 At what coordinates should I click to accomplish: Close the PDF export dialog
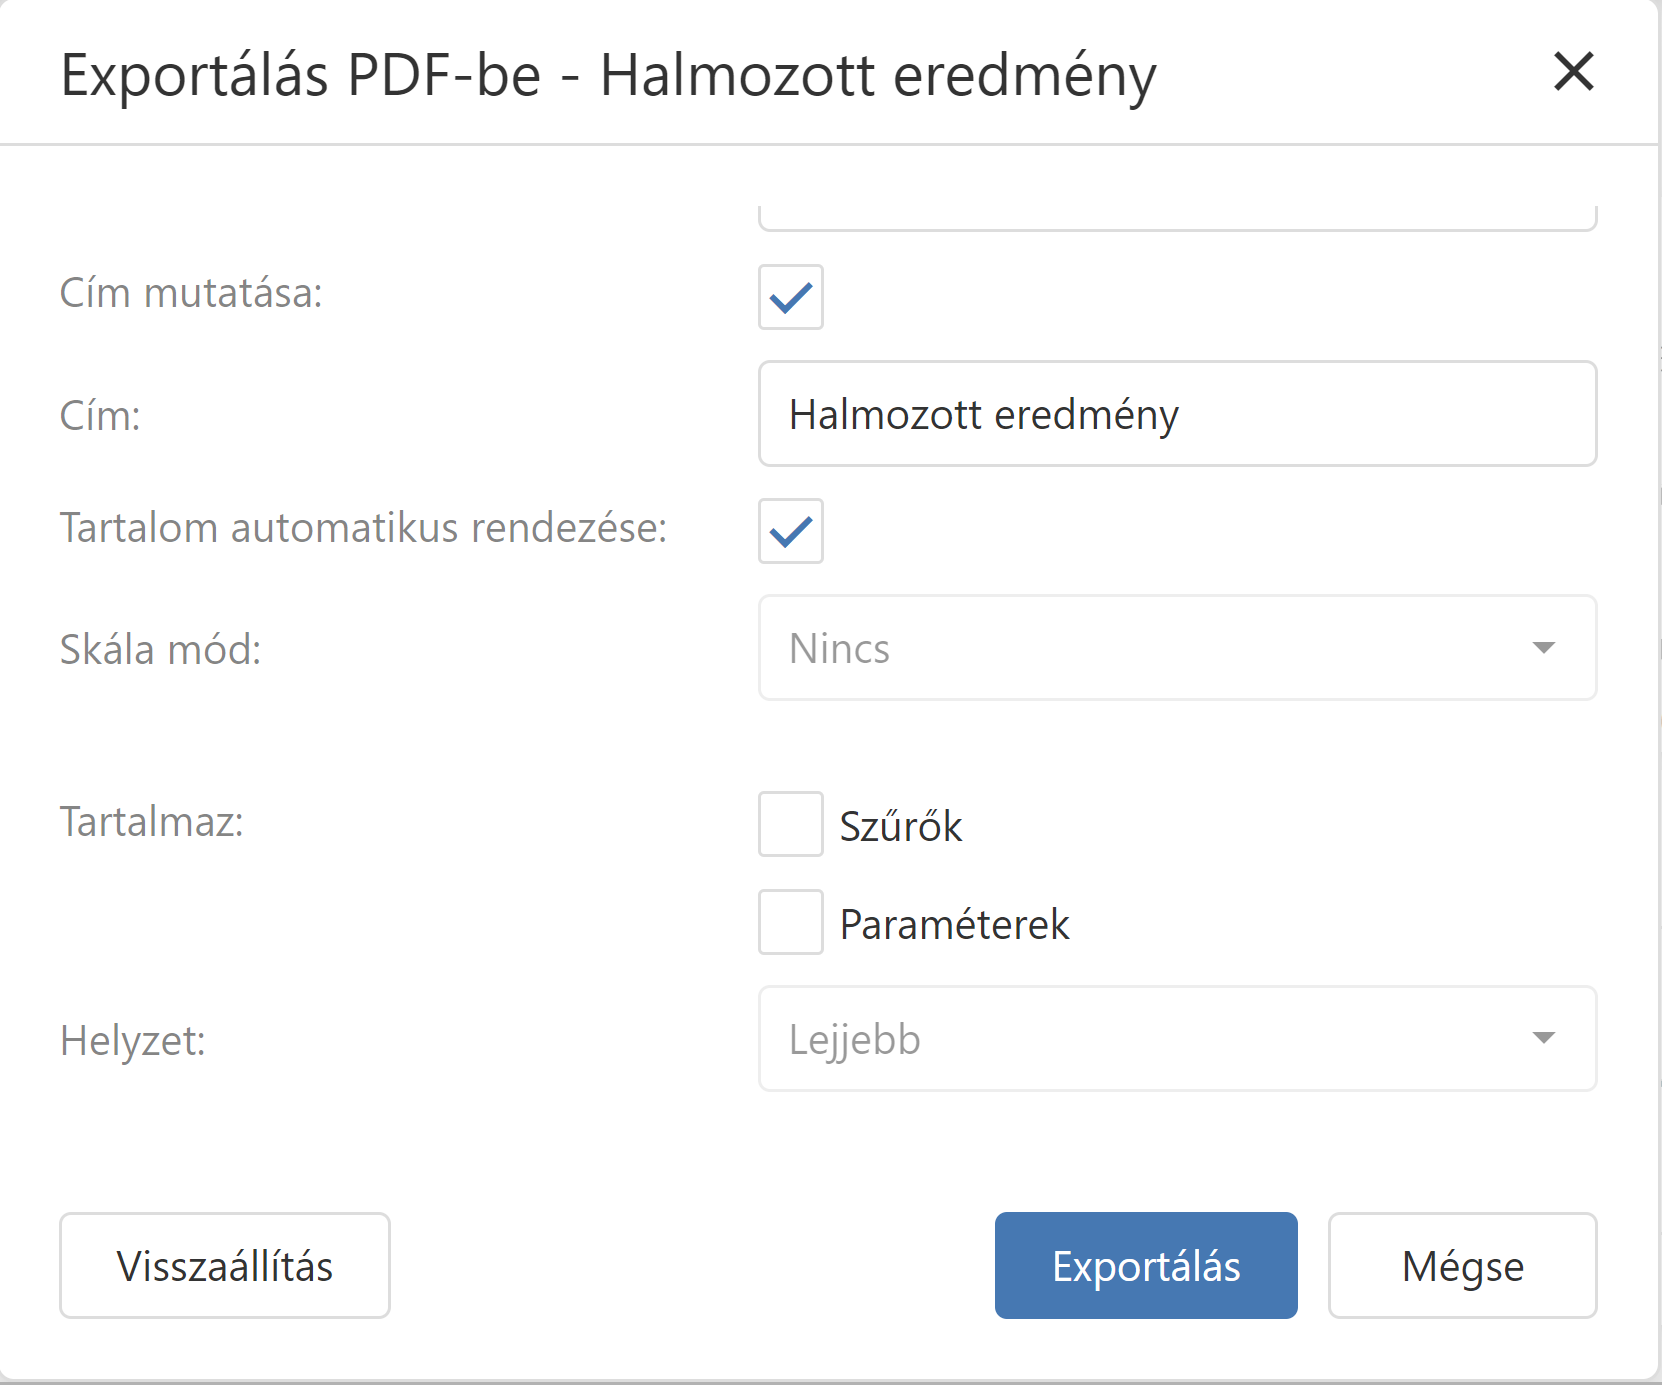[1573, 72]
